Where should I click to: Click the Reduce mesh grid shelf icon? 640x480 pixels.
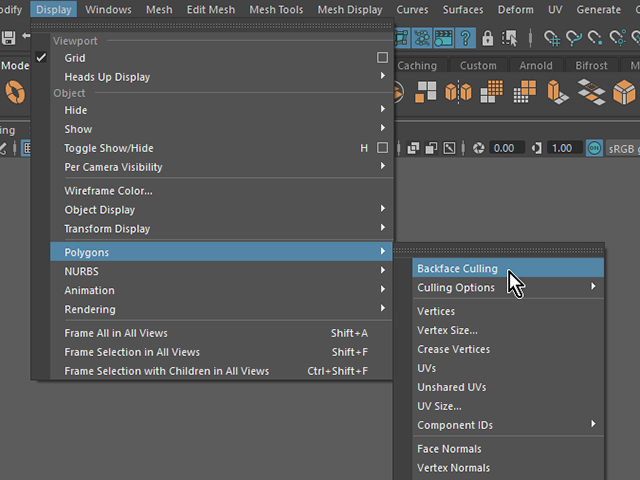pyautogui.click(x=524, y=91)
